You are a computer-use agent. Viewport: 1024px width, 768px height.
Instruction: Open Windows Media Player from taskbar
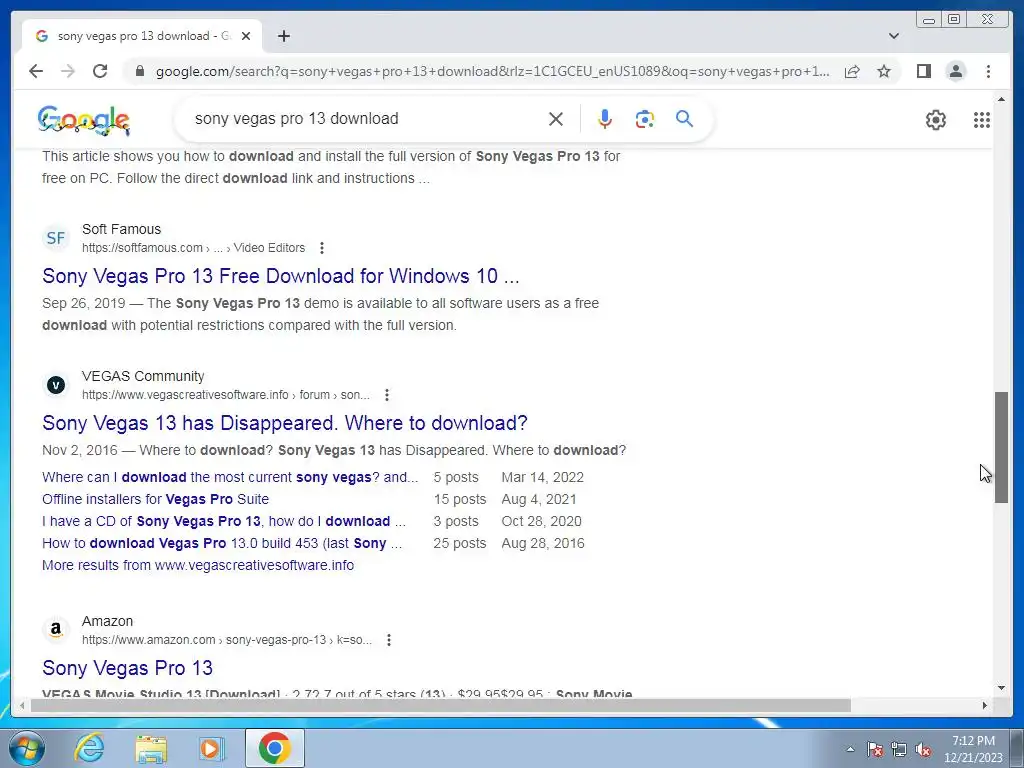[x=212, y=748]
